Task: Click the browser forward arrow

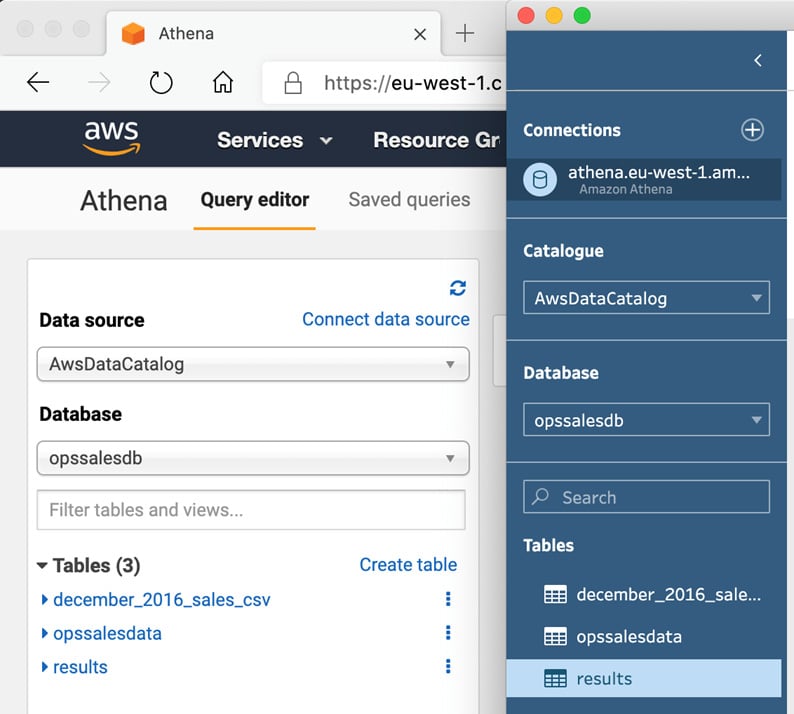Action: 99,82
